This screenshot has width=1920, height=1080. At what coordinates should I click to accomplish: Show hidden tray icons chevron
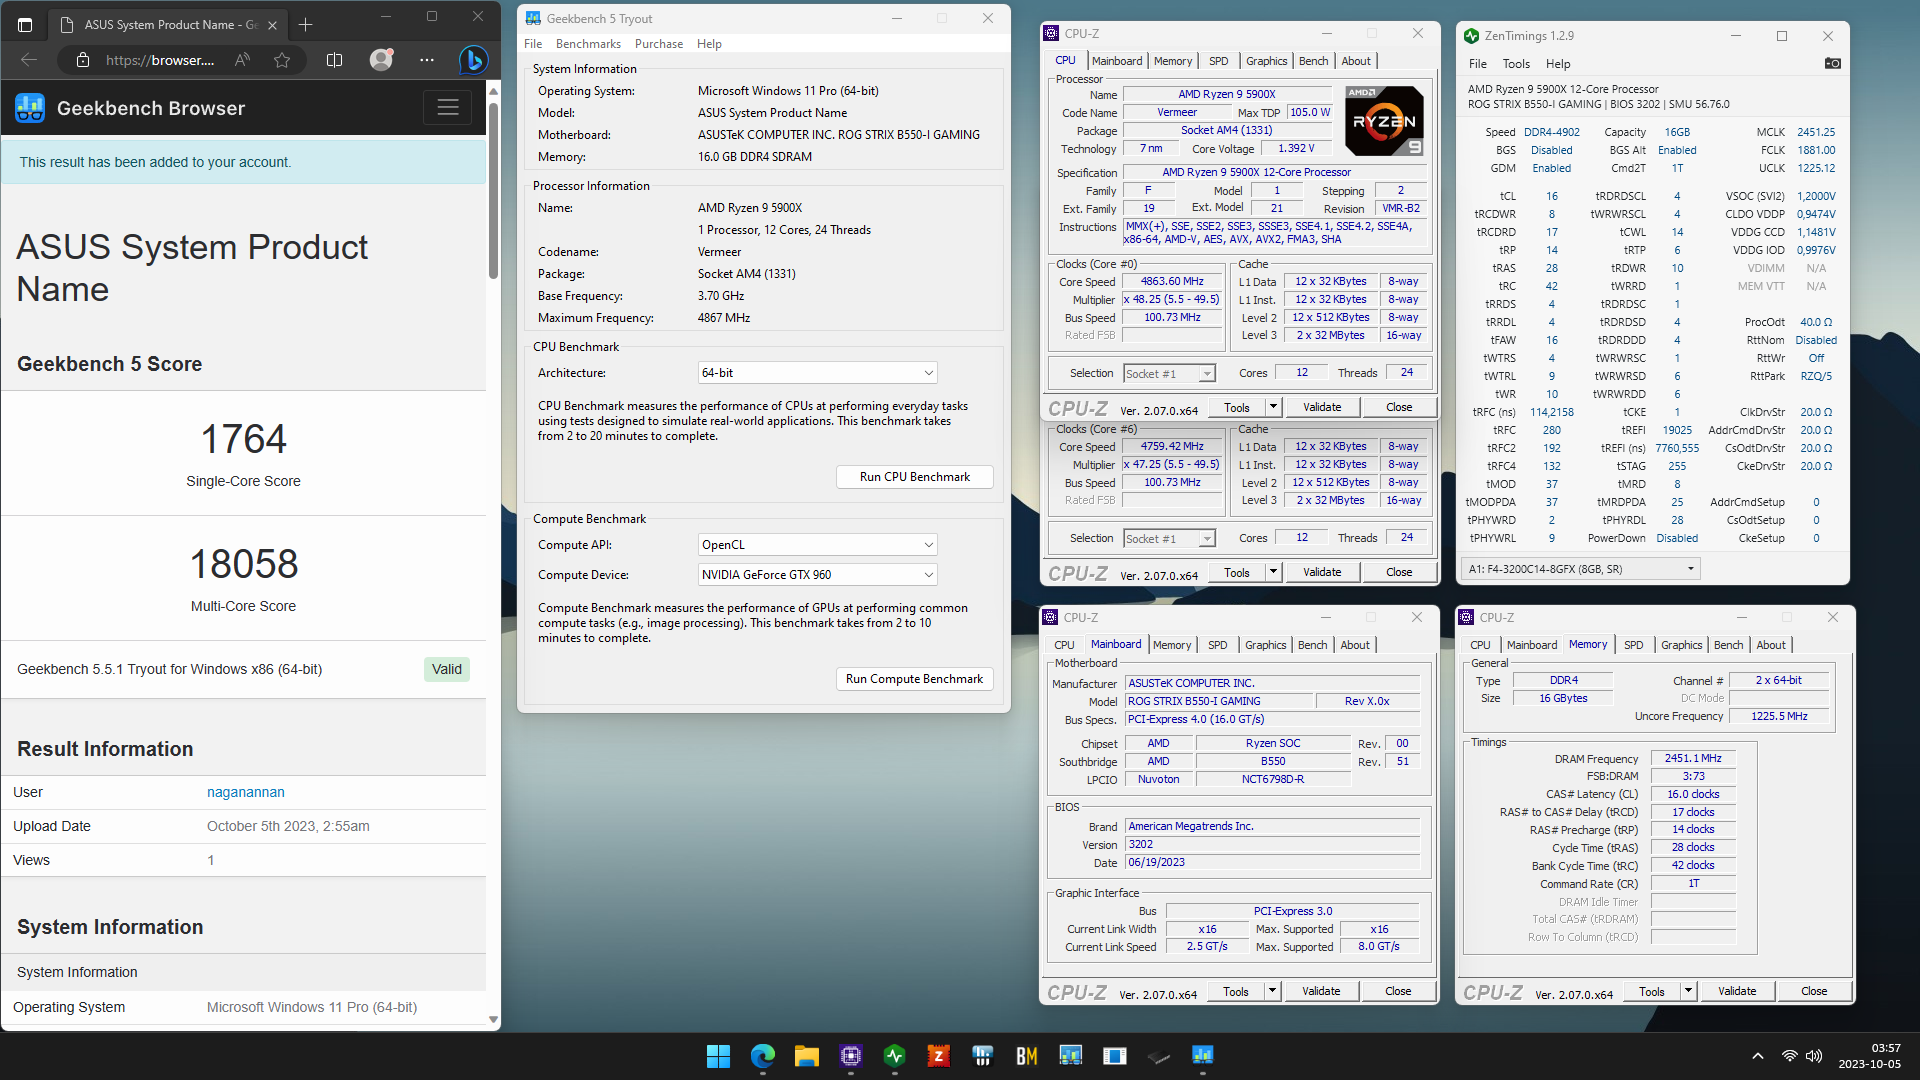1758,1056
